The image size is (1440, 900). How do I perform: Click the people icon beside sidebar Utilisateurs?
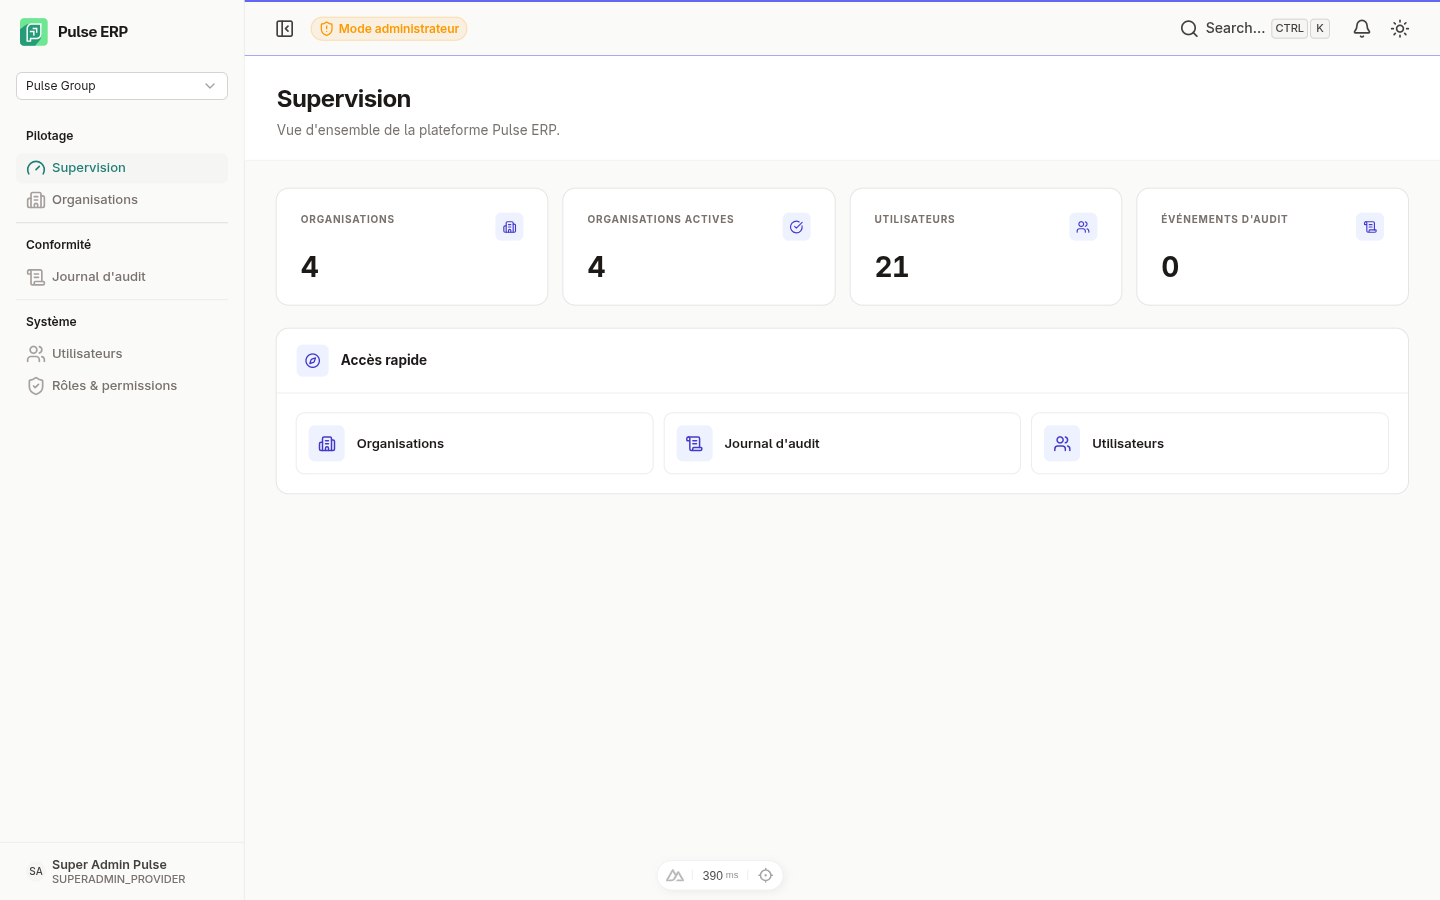pyautogui.click(x=36, y=354)
